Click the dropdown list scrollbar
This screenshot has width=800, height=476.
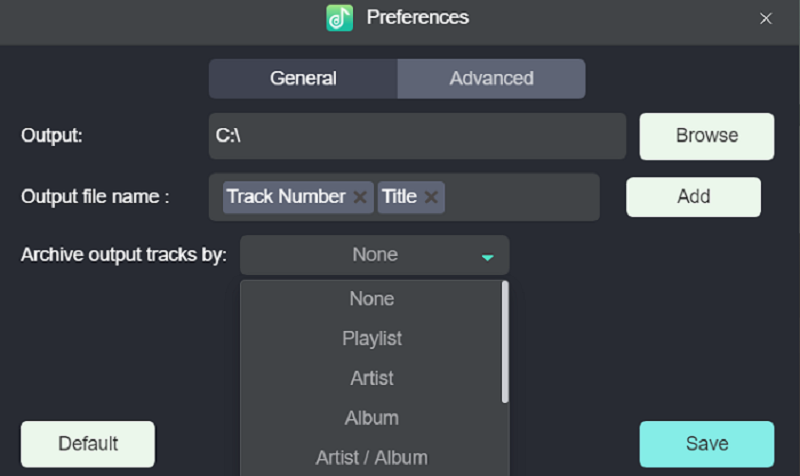click(x=505, y=342)
